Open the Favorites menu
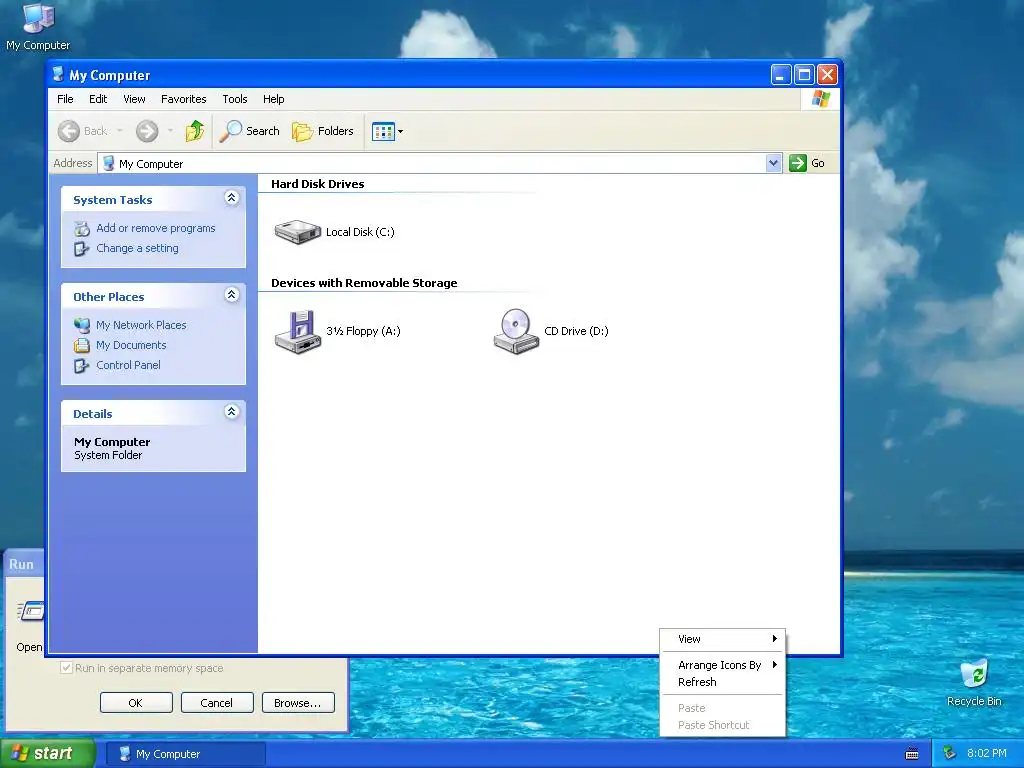 (x=184, y=99)
